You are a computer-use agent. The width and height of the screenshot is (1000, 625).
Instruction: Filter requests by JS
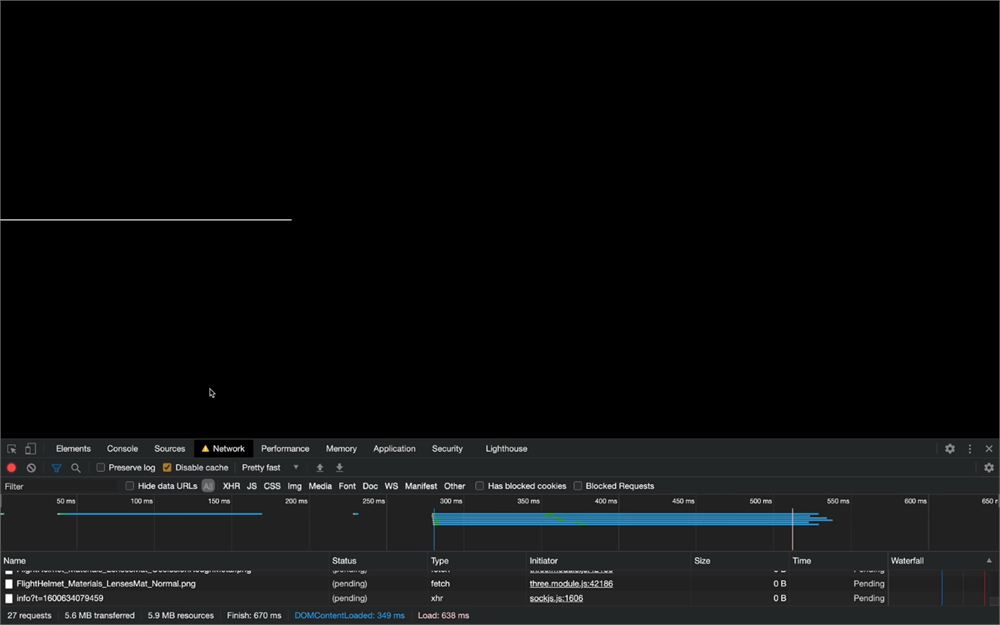coord(252,486)
